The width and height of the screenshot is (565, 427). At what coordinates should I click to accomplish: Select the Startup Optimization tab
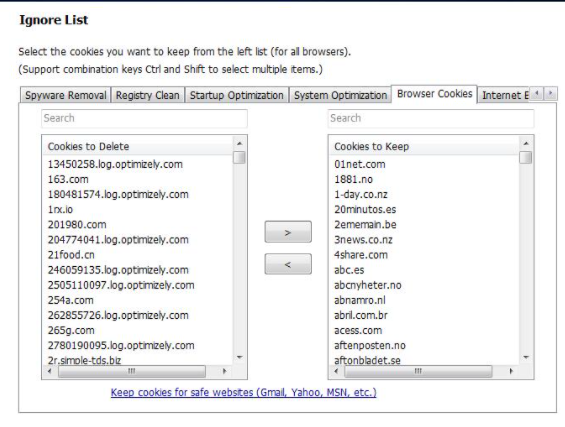click(237, 95)
